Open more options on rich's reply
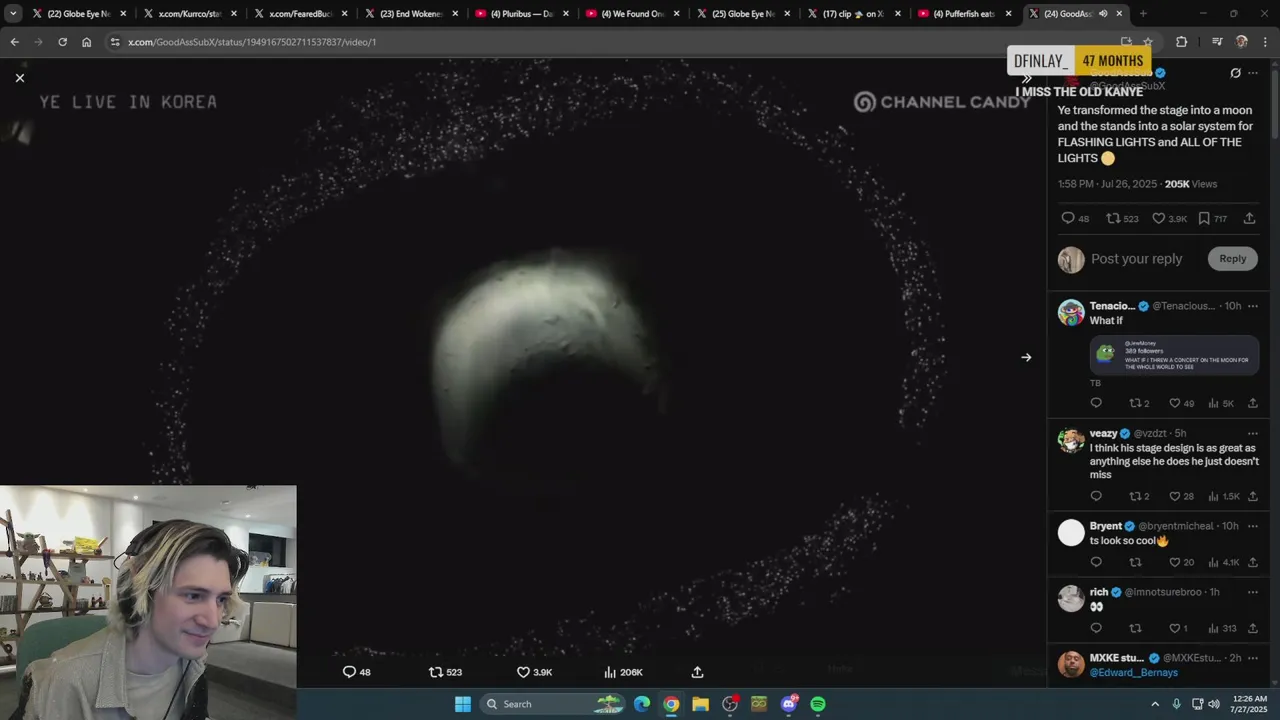This screenshot has height=720, width=1280. [1253, 592]
